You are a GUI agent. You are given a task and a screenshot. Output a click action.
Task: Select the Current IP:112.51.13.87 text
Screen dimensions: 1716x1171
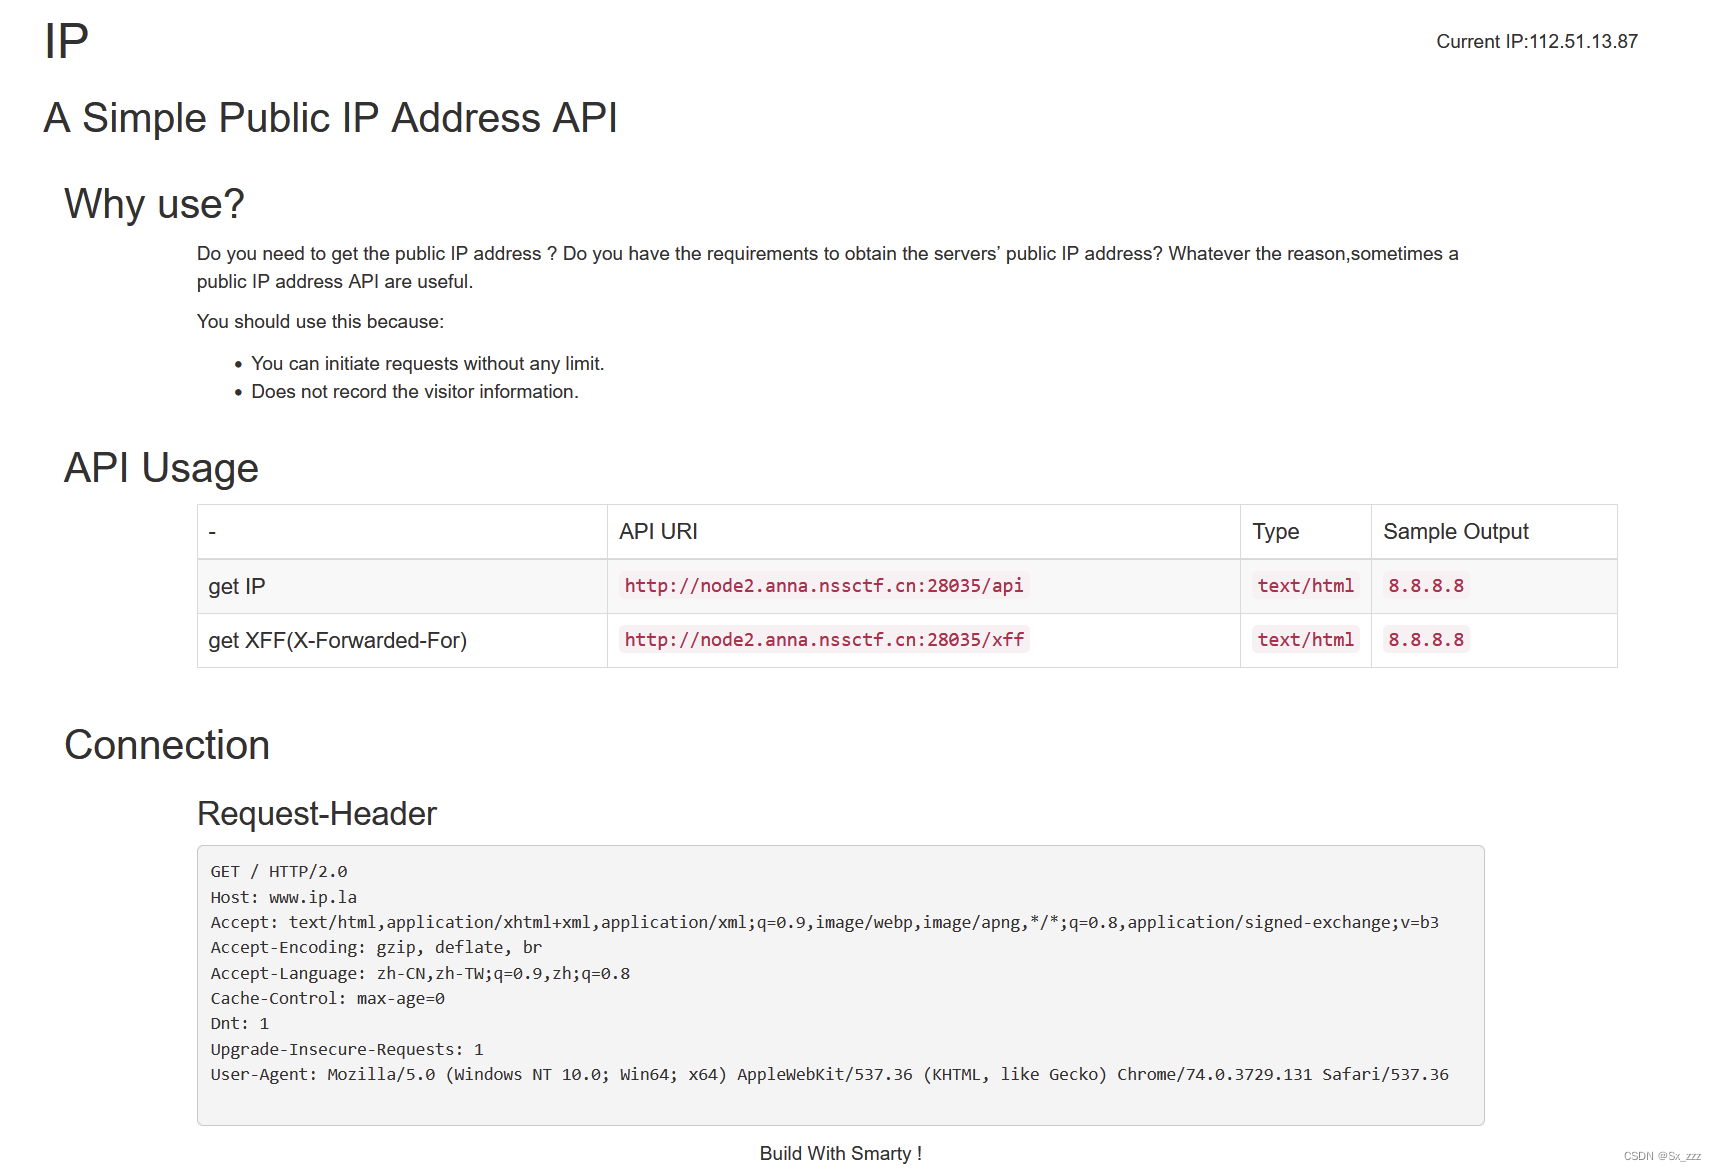point(1537,42)
